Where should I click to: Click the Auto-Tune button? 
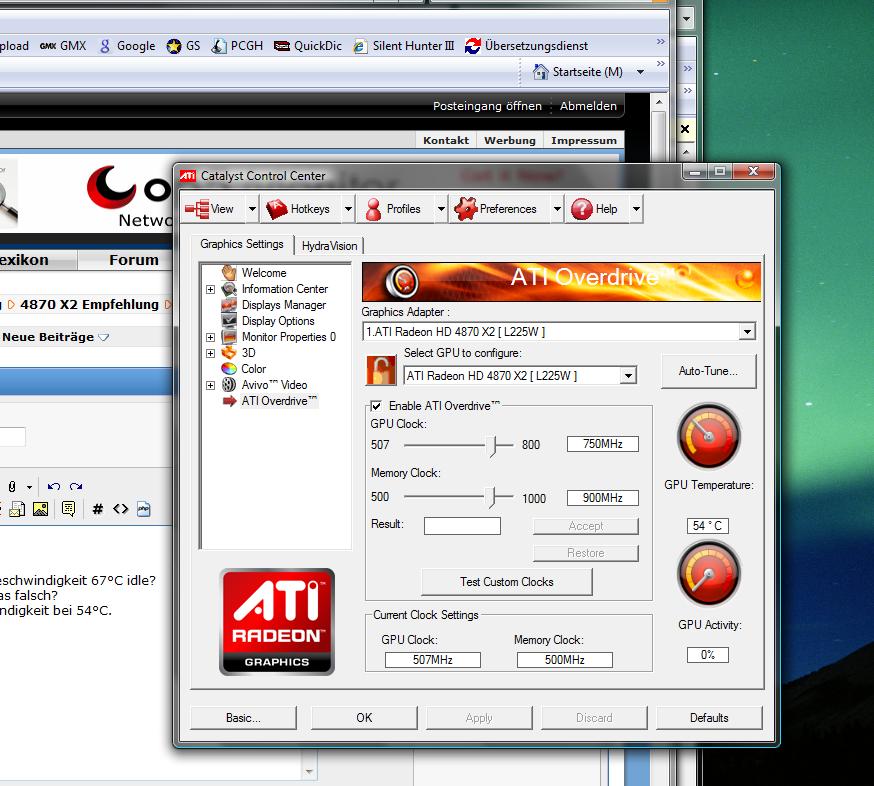click(x=708, y=371)
